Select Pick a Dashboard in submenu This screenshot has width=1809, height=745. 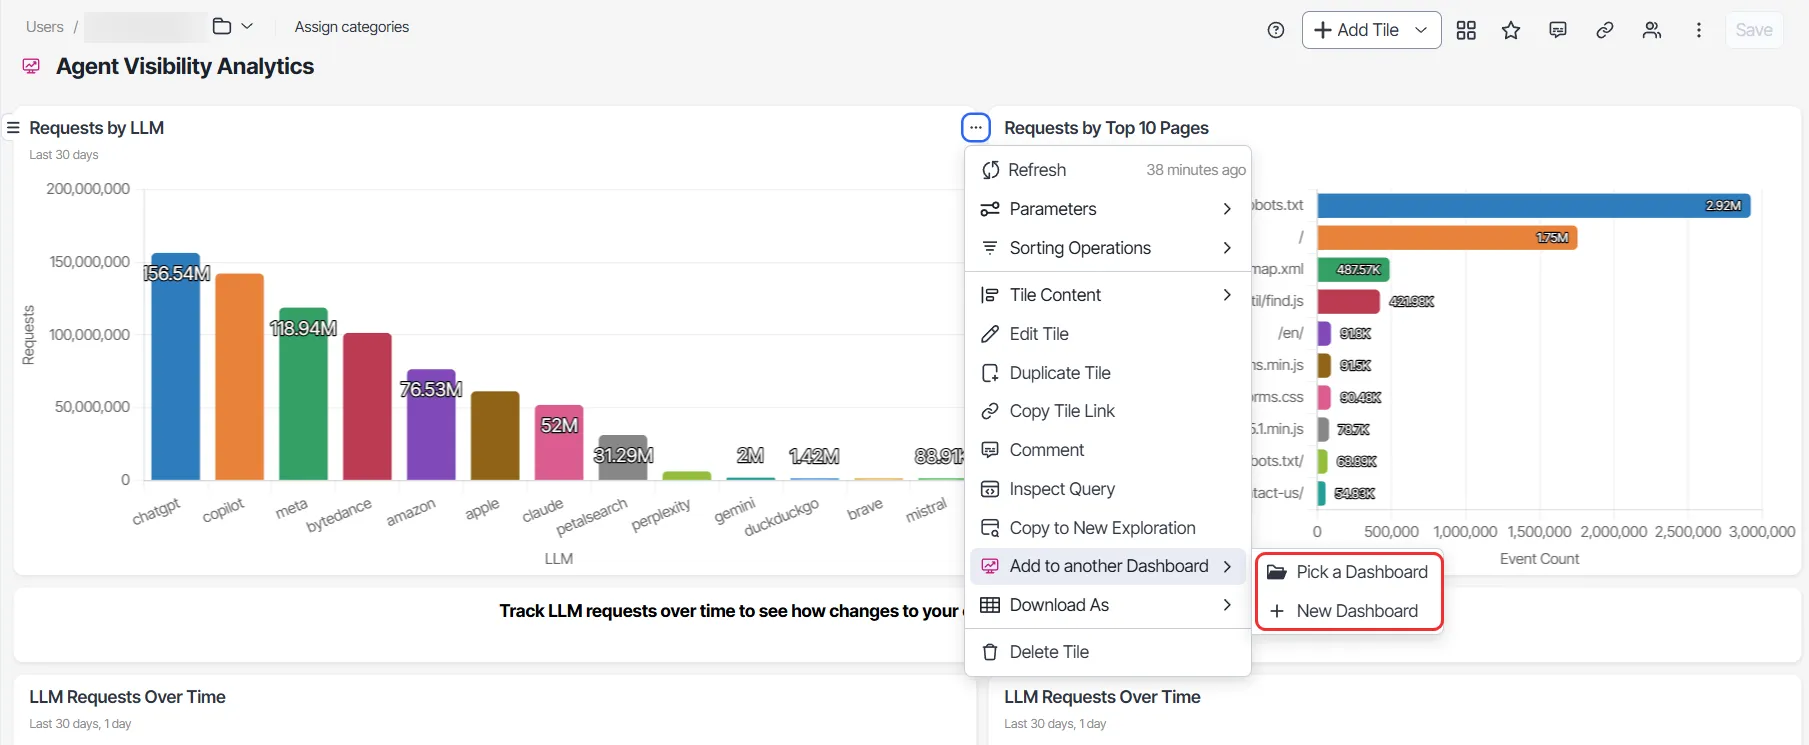pos(1349,572)
